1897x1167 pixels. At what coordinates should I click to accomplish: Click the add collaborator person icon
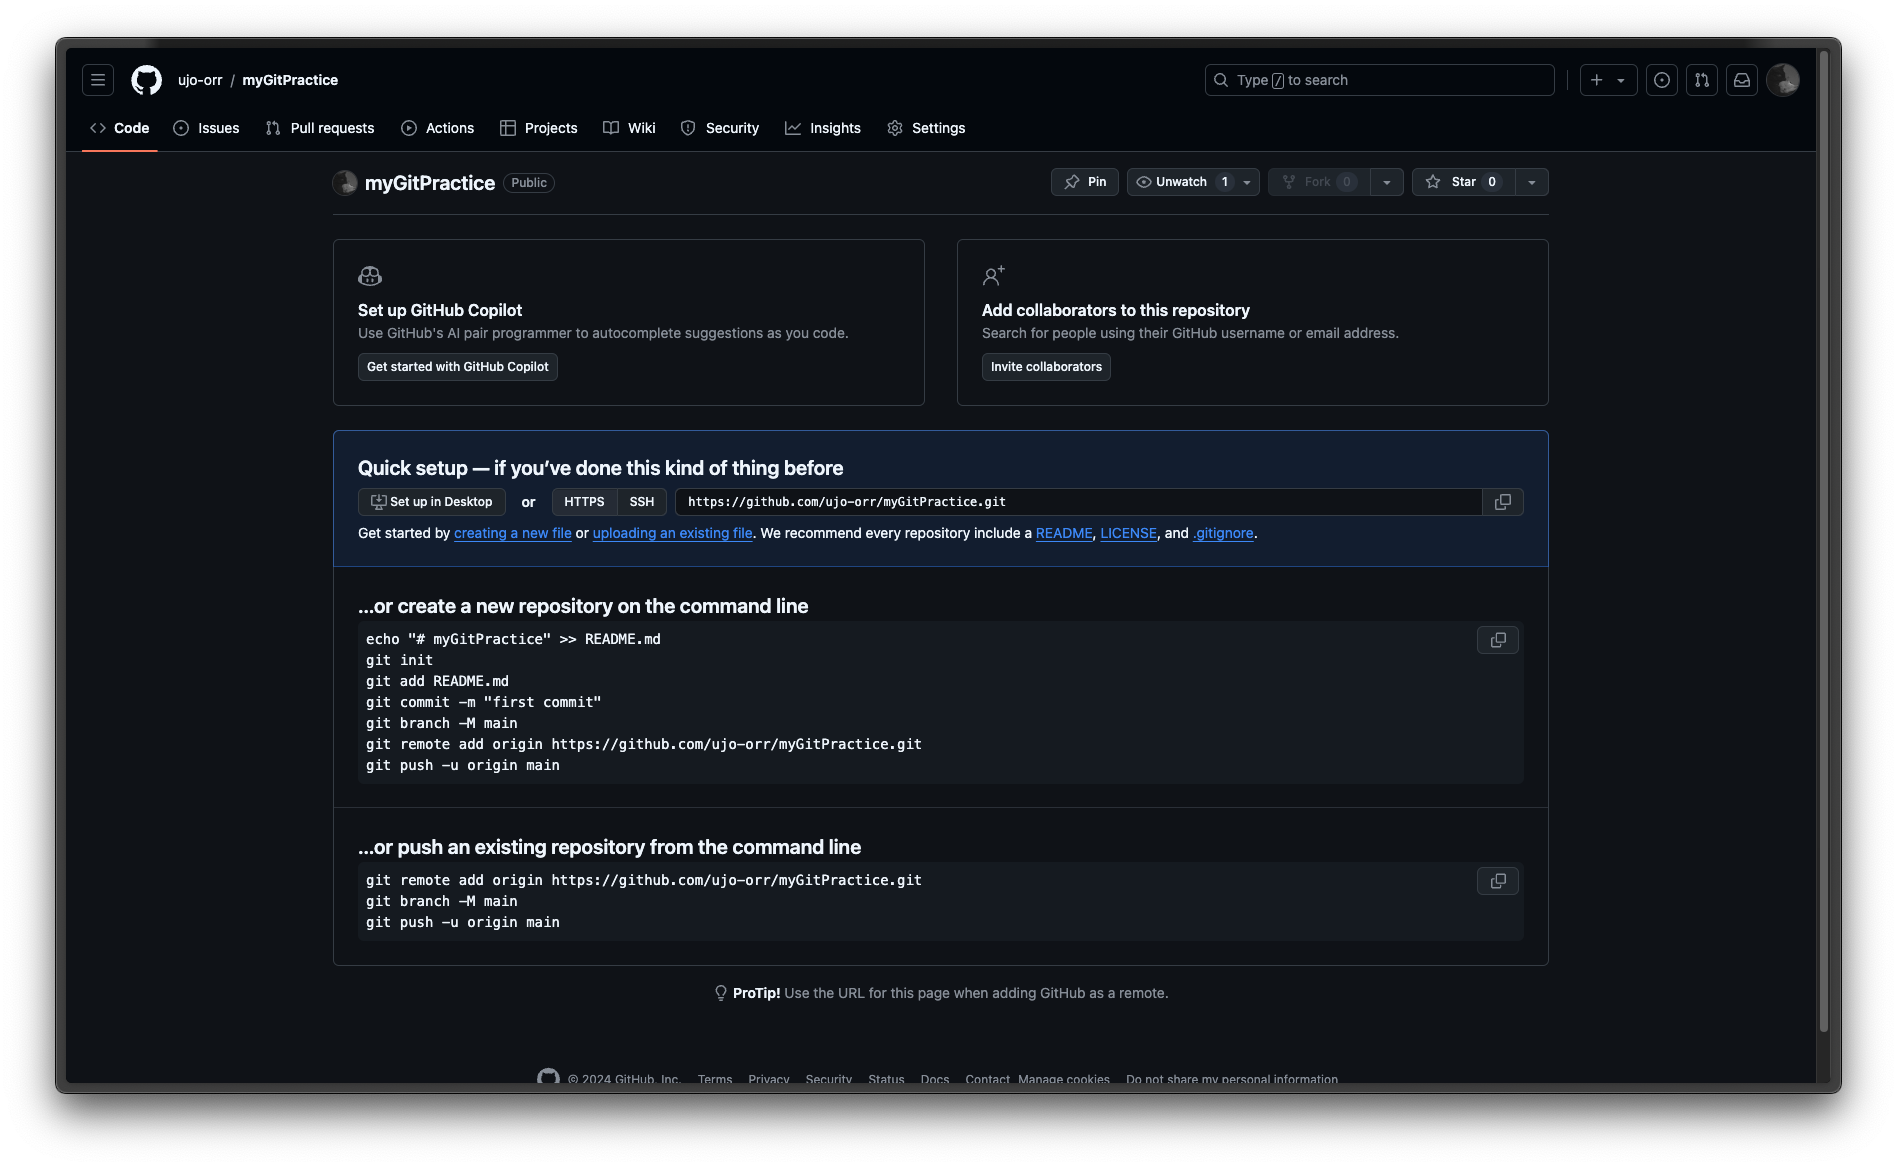coord(993,276)
